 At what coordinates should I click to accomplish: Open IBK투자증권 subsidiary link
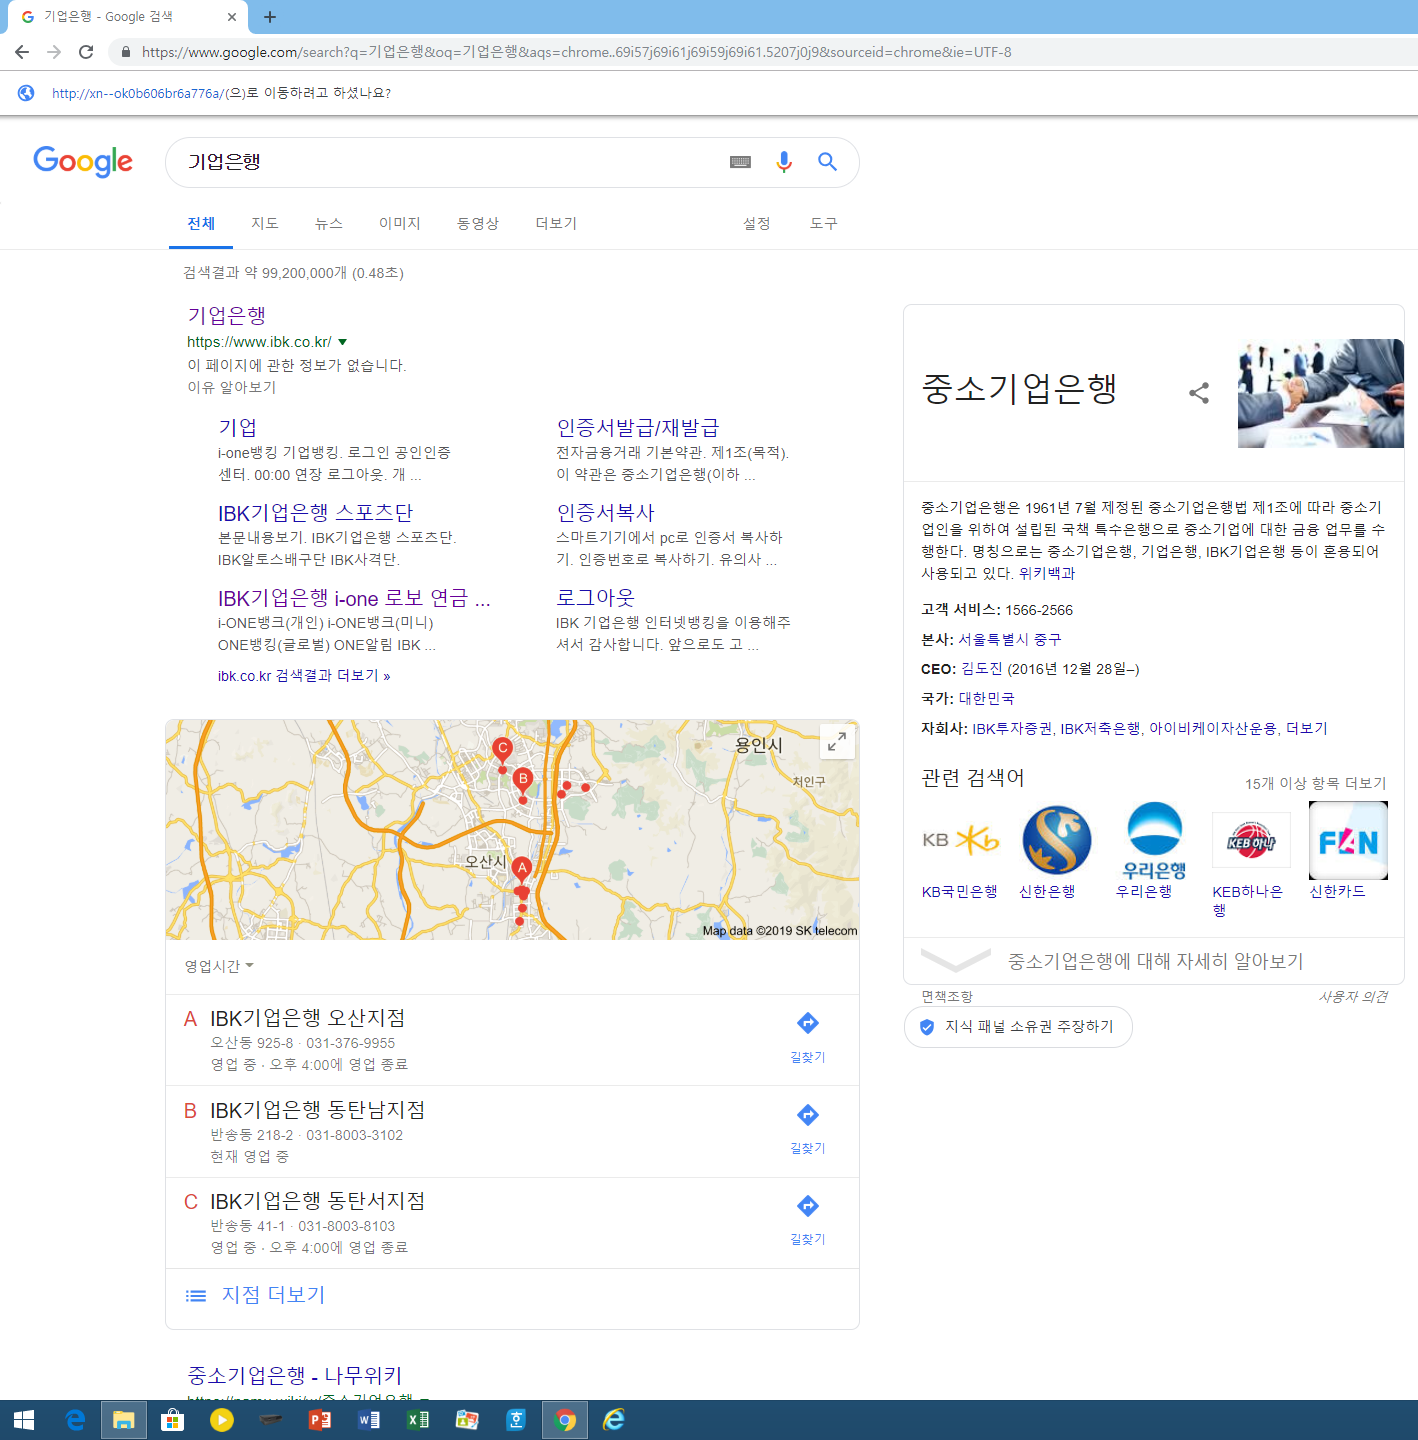tap(1012, 729)
